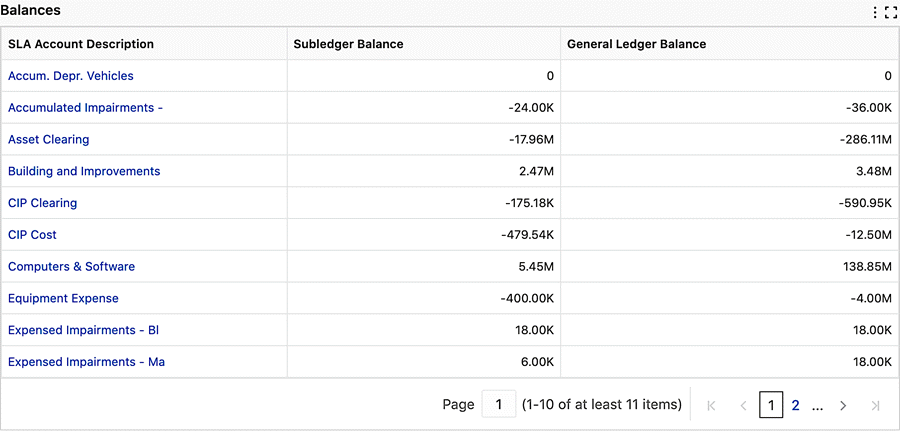Open the Balances panel kebab menu

point(875,13)
